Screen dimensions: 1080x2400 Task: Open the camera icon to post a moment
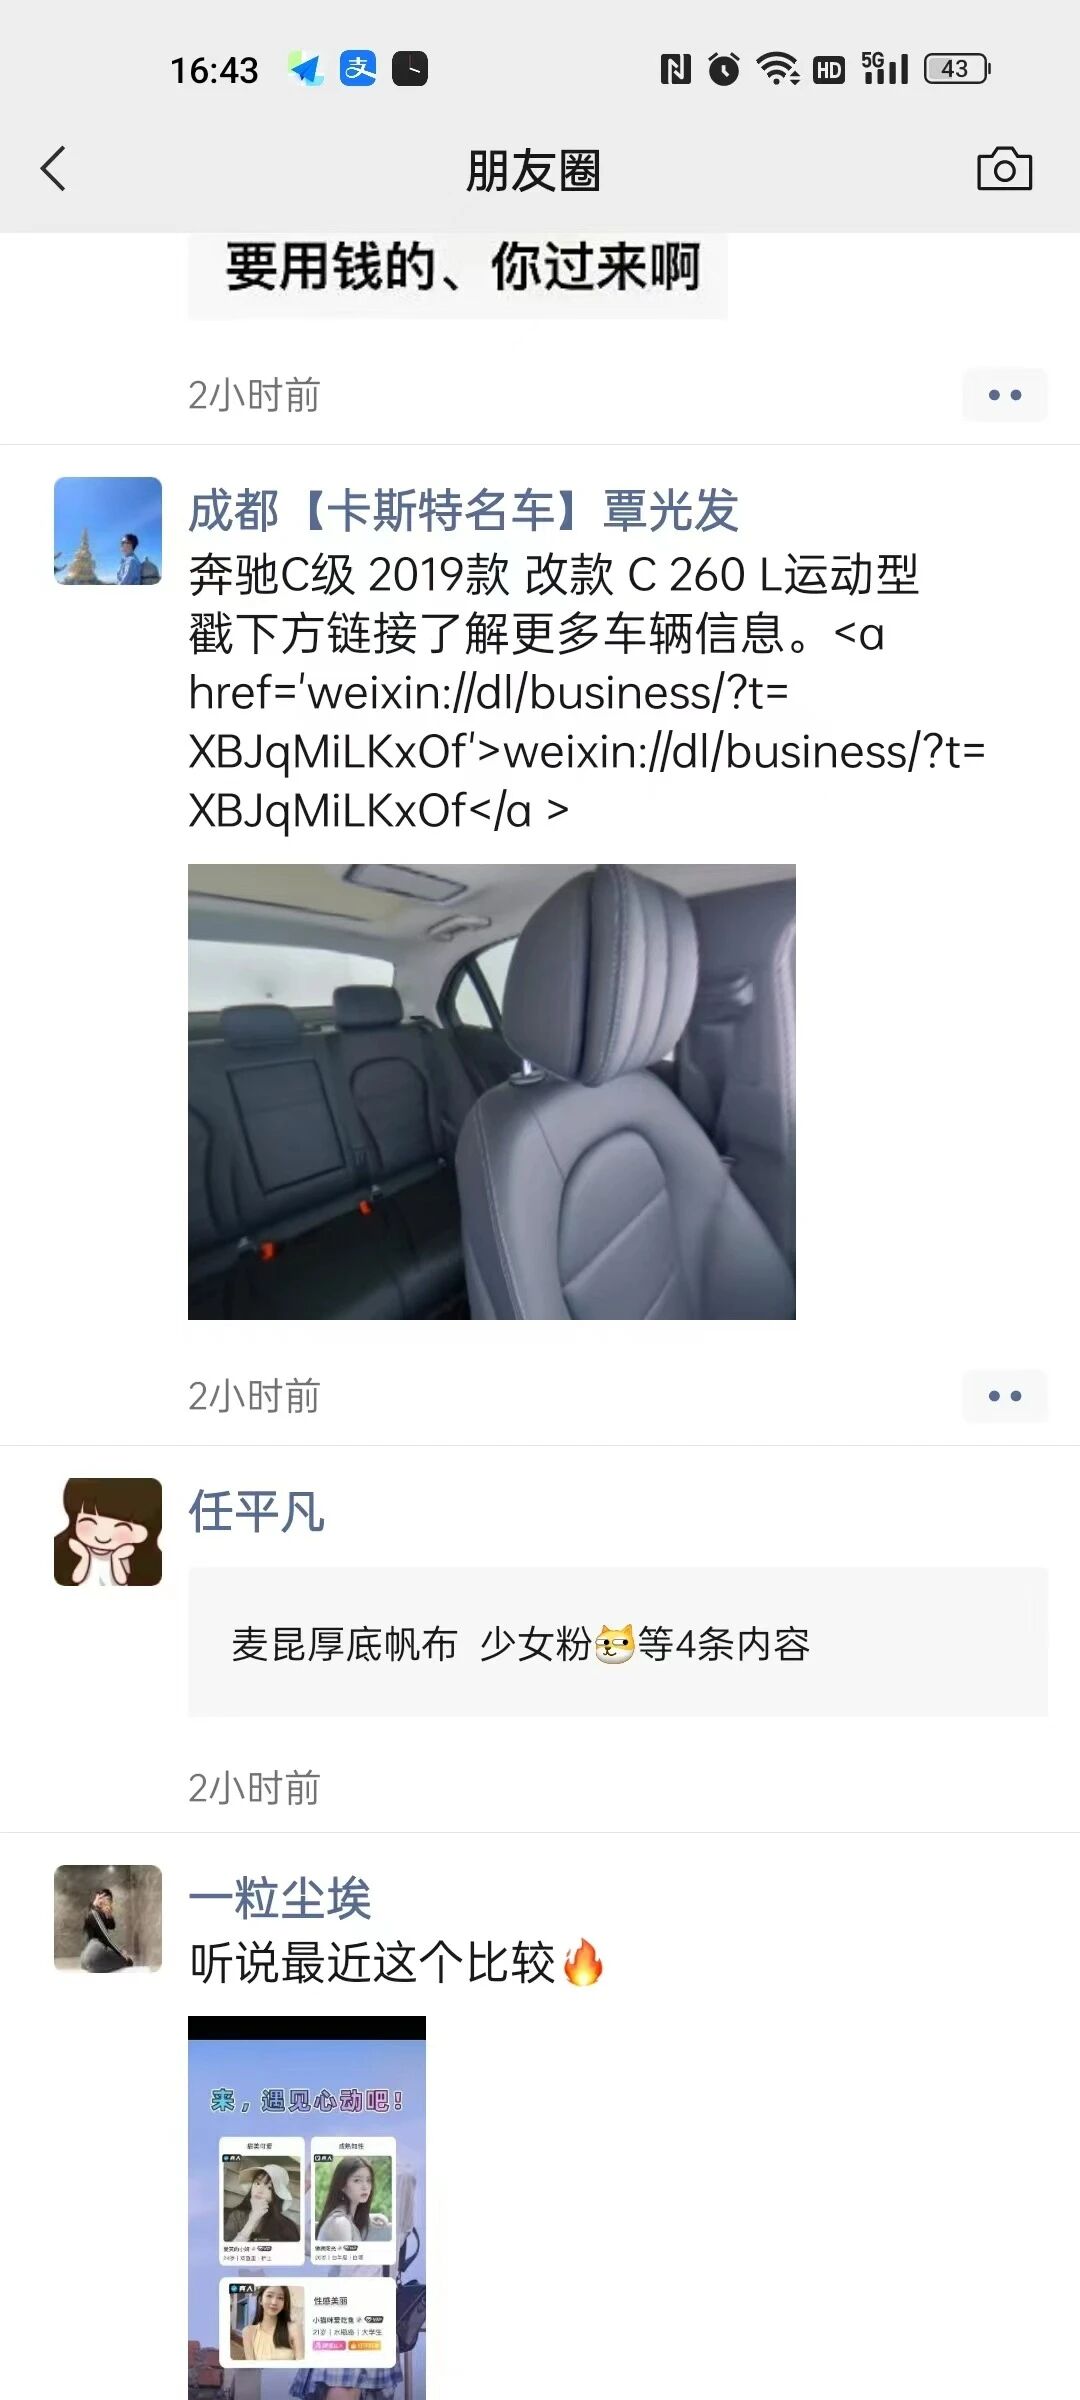tap(1004, 168)
